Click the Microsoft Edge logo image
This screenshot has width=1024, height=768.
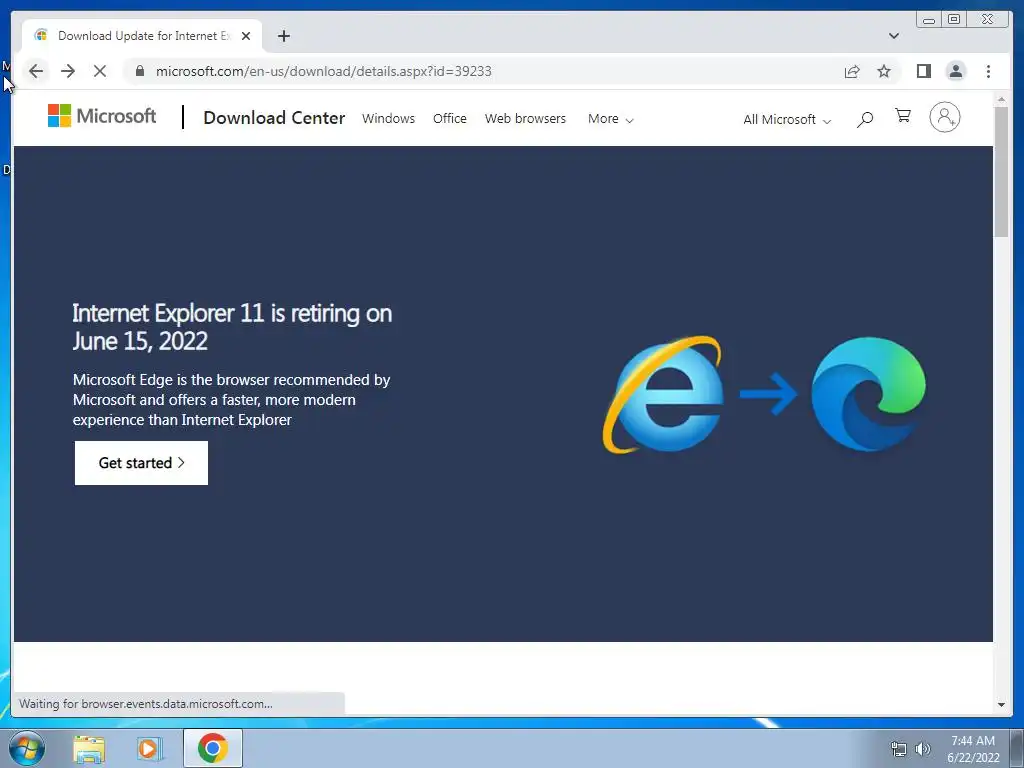(x=868, y=394)
